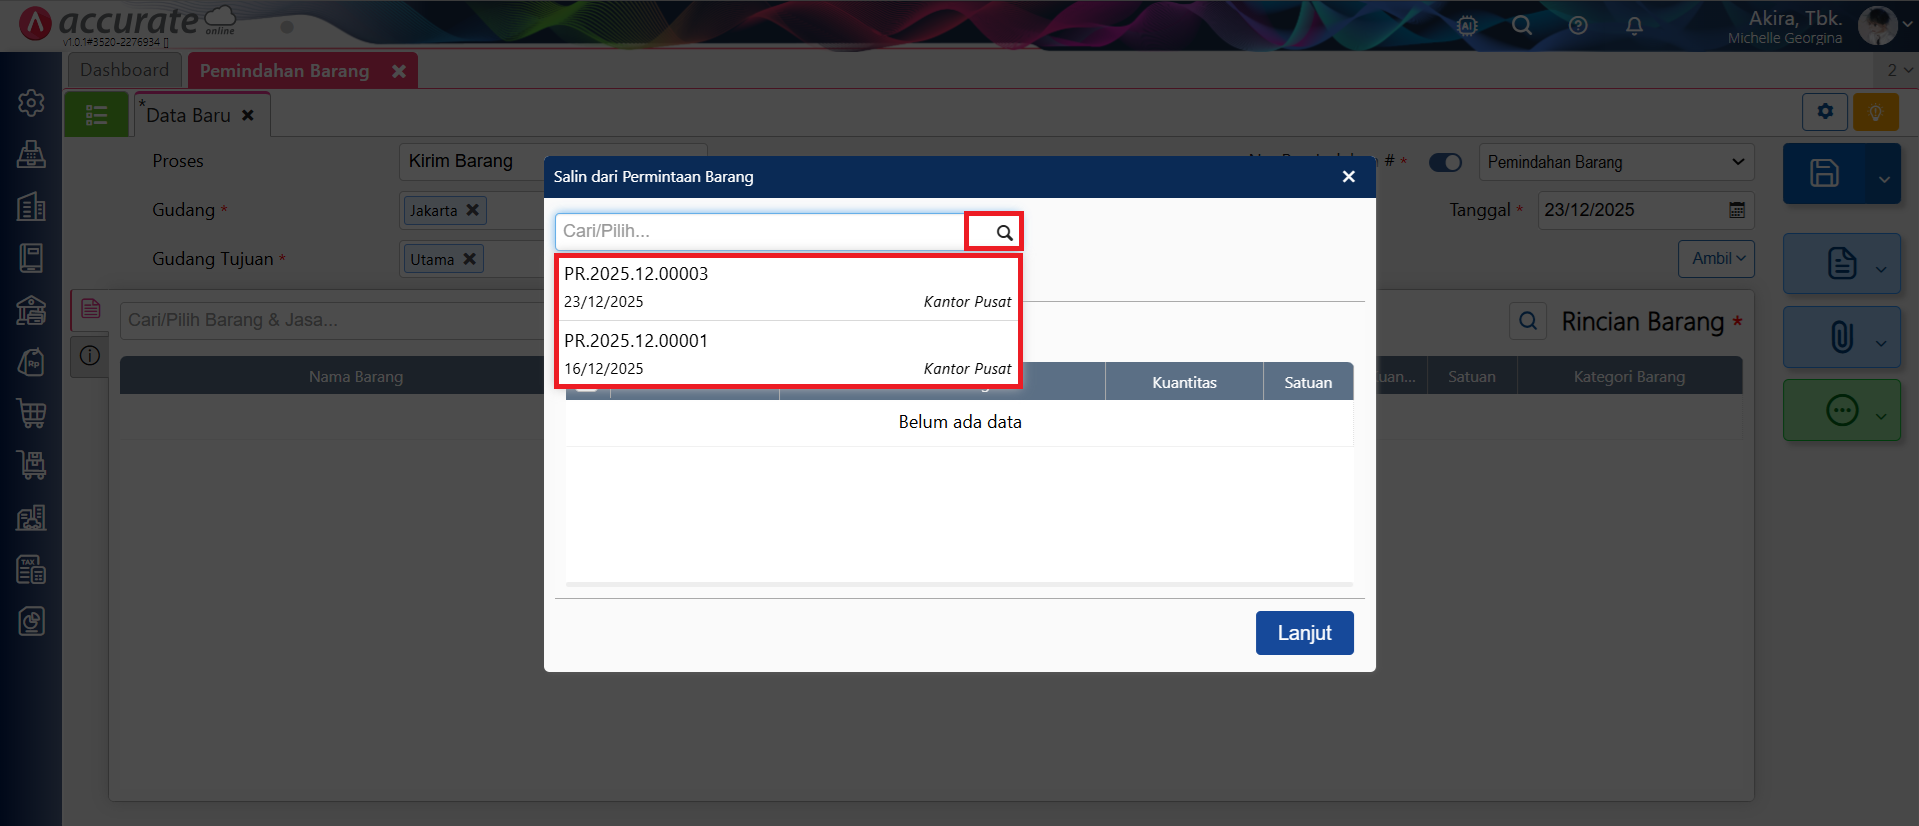Remove the Utama tag from Gudang Tujuan

470,259
